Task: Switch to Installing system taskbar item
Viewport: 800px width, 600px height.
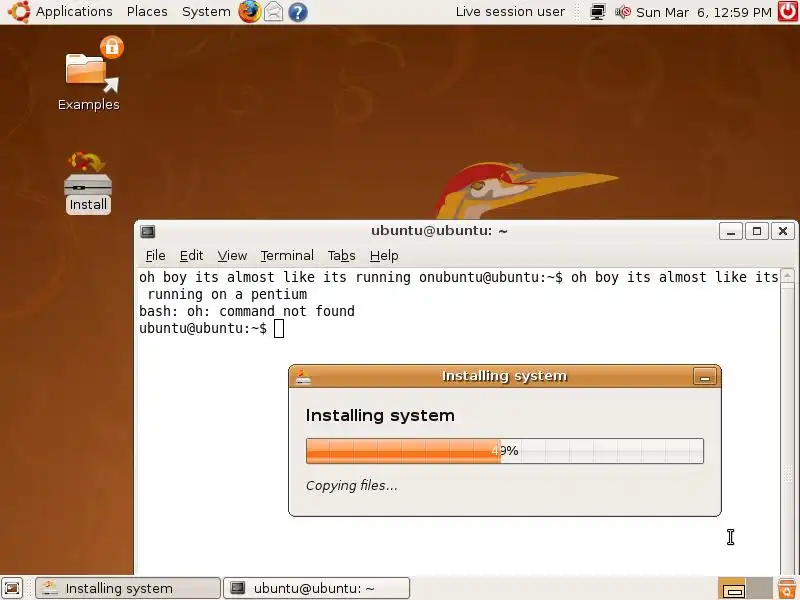Action: (128, 588)
